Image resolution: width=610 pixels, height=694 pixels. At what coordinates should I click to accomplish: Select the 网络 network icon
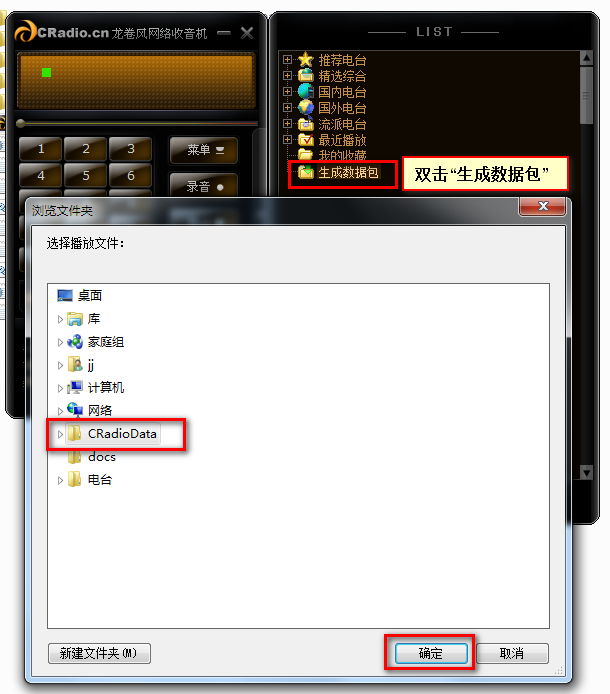click(x=75, y=410)
